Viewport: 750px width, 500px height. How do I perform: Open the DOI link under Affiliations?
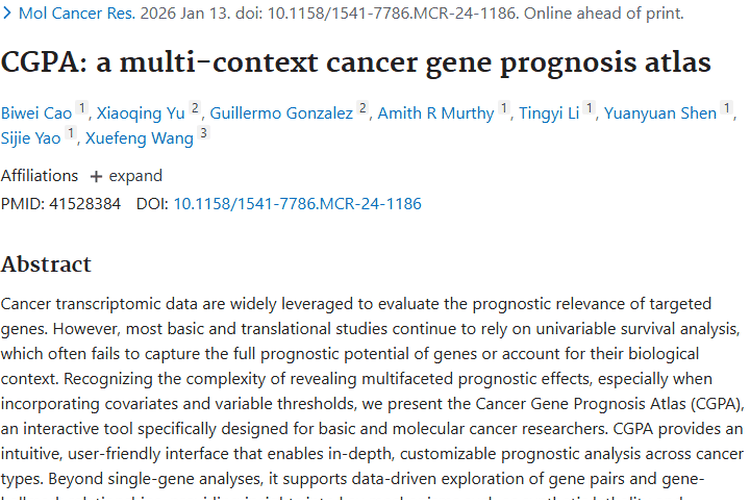(297, 203)
